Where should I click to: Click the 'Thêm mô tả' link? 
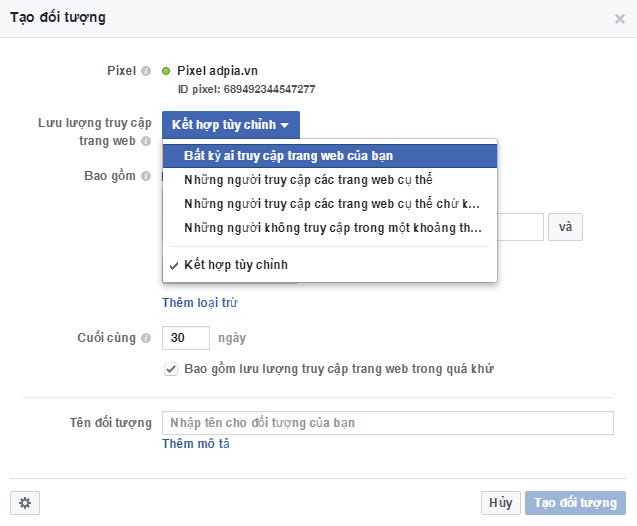(x=196, y=444)
